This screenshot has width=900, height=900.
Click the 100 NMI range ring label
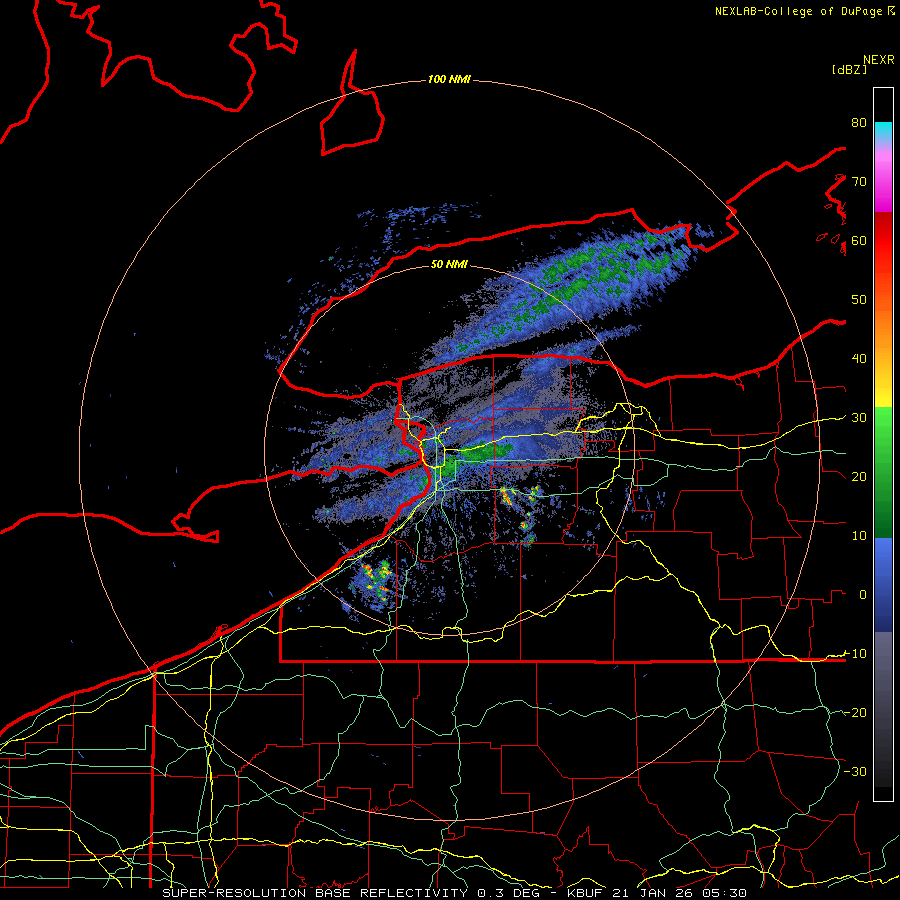[x=449, y=79]
